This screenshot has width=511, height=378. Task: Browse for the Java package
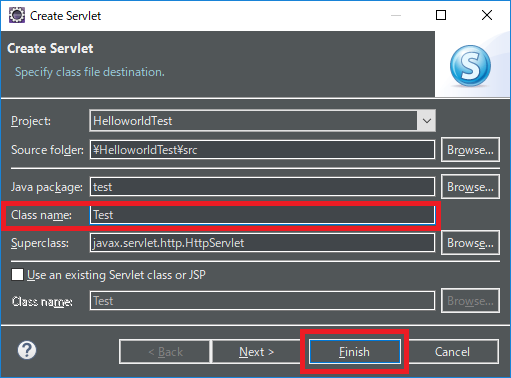coord(470,187)
